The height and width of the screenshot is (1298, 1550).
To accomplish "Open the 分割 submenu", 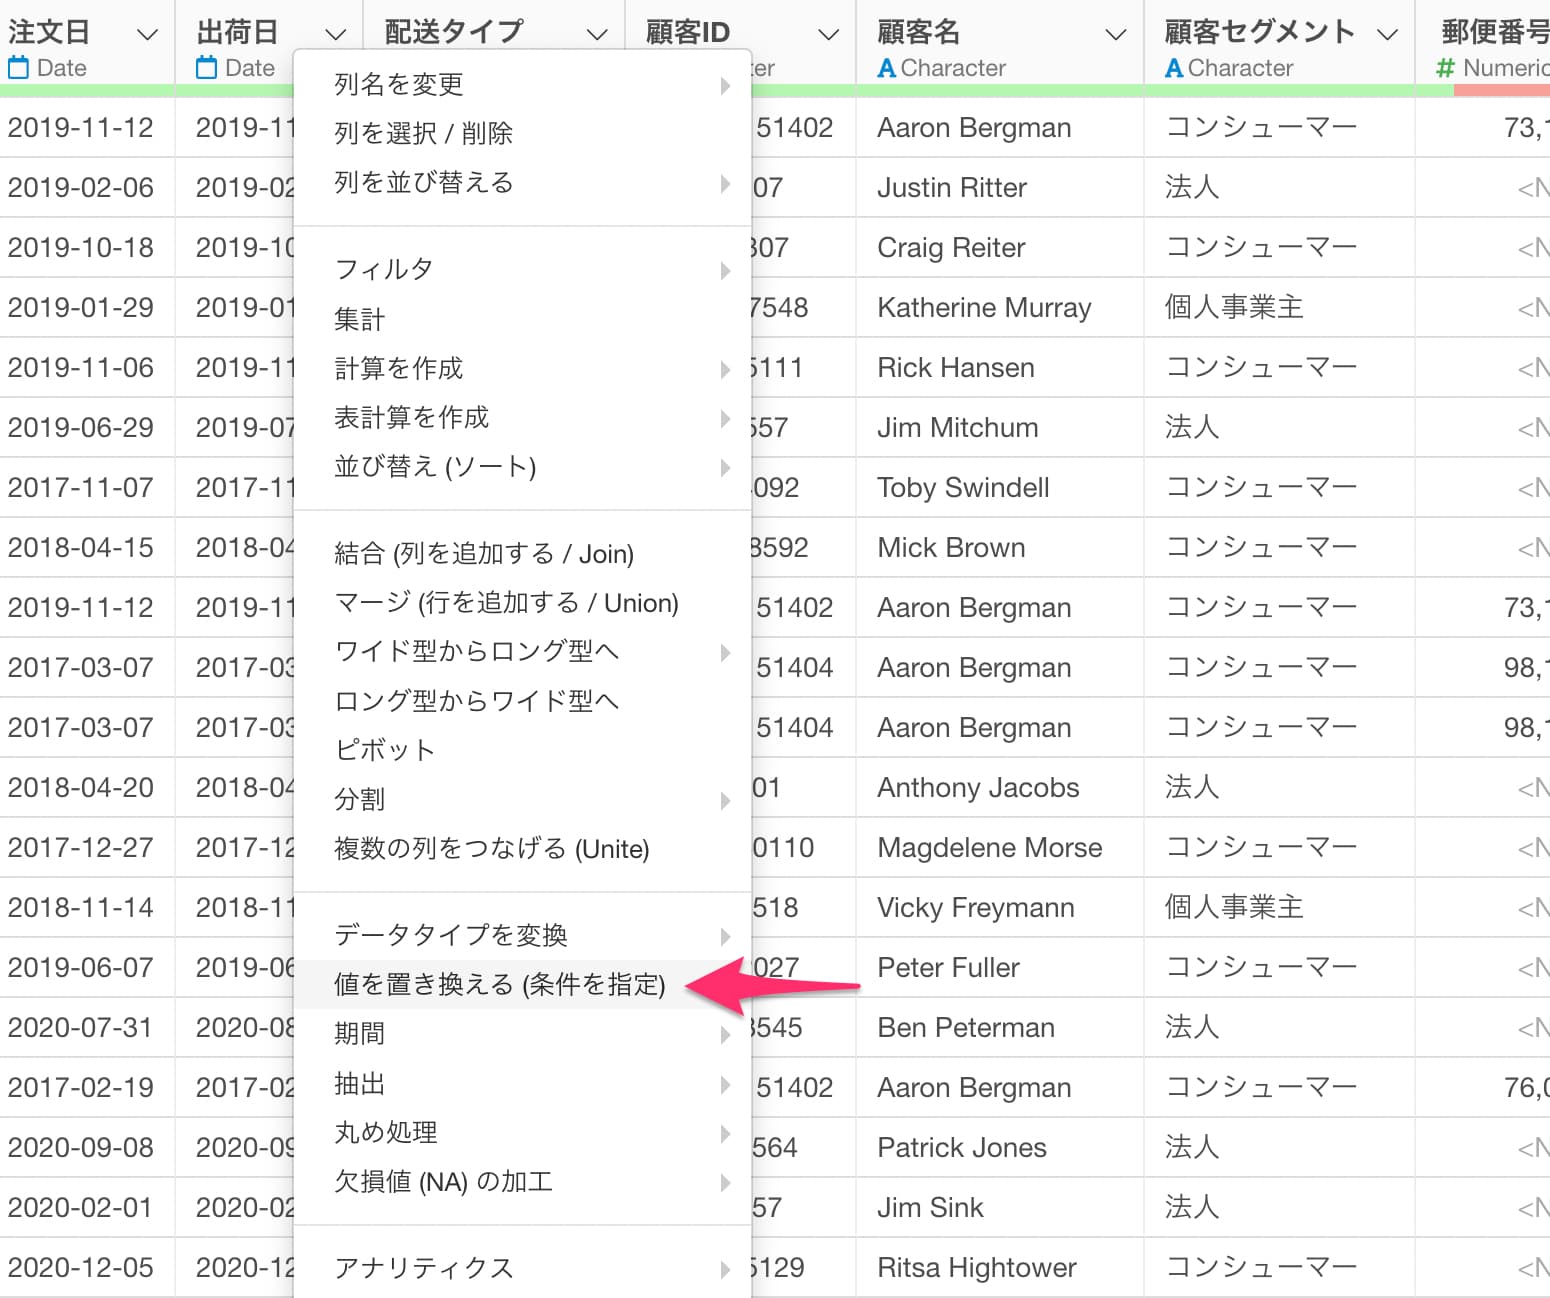I will (522, 800).
